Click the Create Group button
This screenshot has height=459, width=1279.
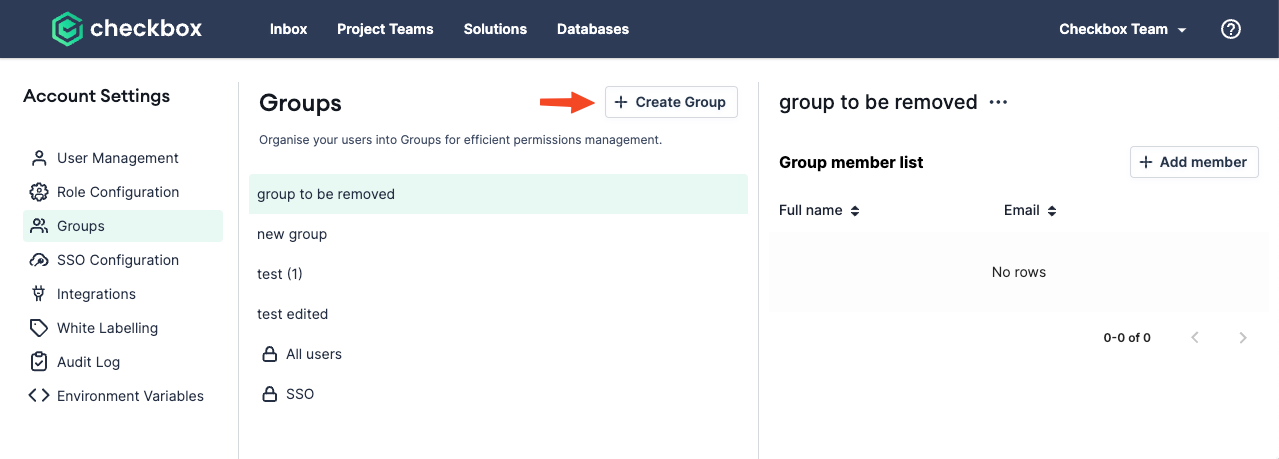tap(671, 102)
